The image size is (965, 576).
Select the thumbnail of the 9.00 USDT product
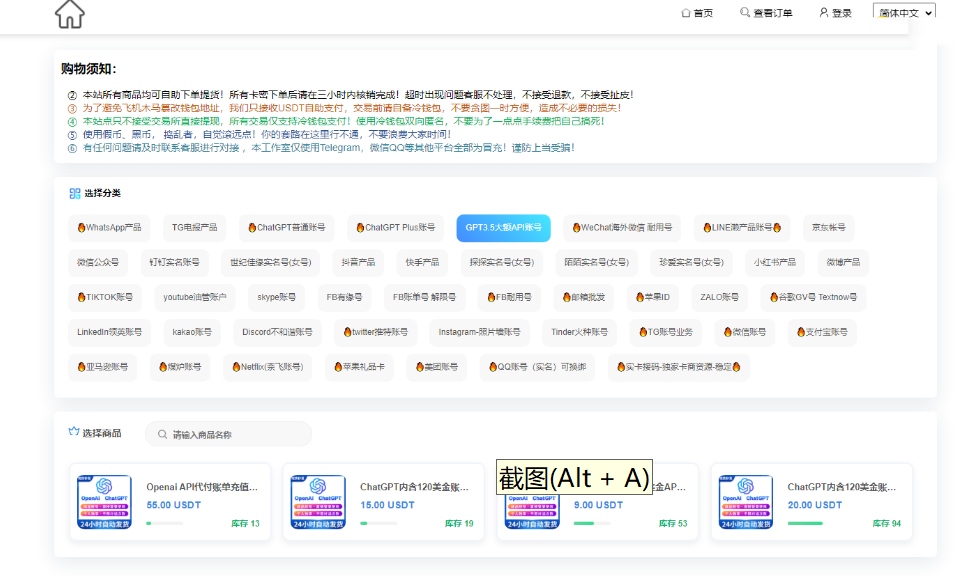coord(532,502)
